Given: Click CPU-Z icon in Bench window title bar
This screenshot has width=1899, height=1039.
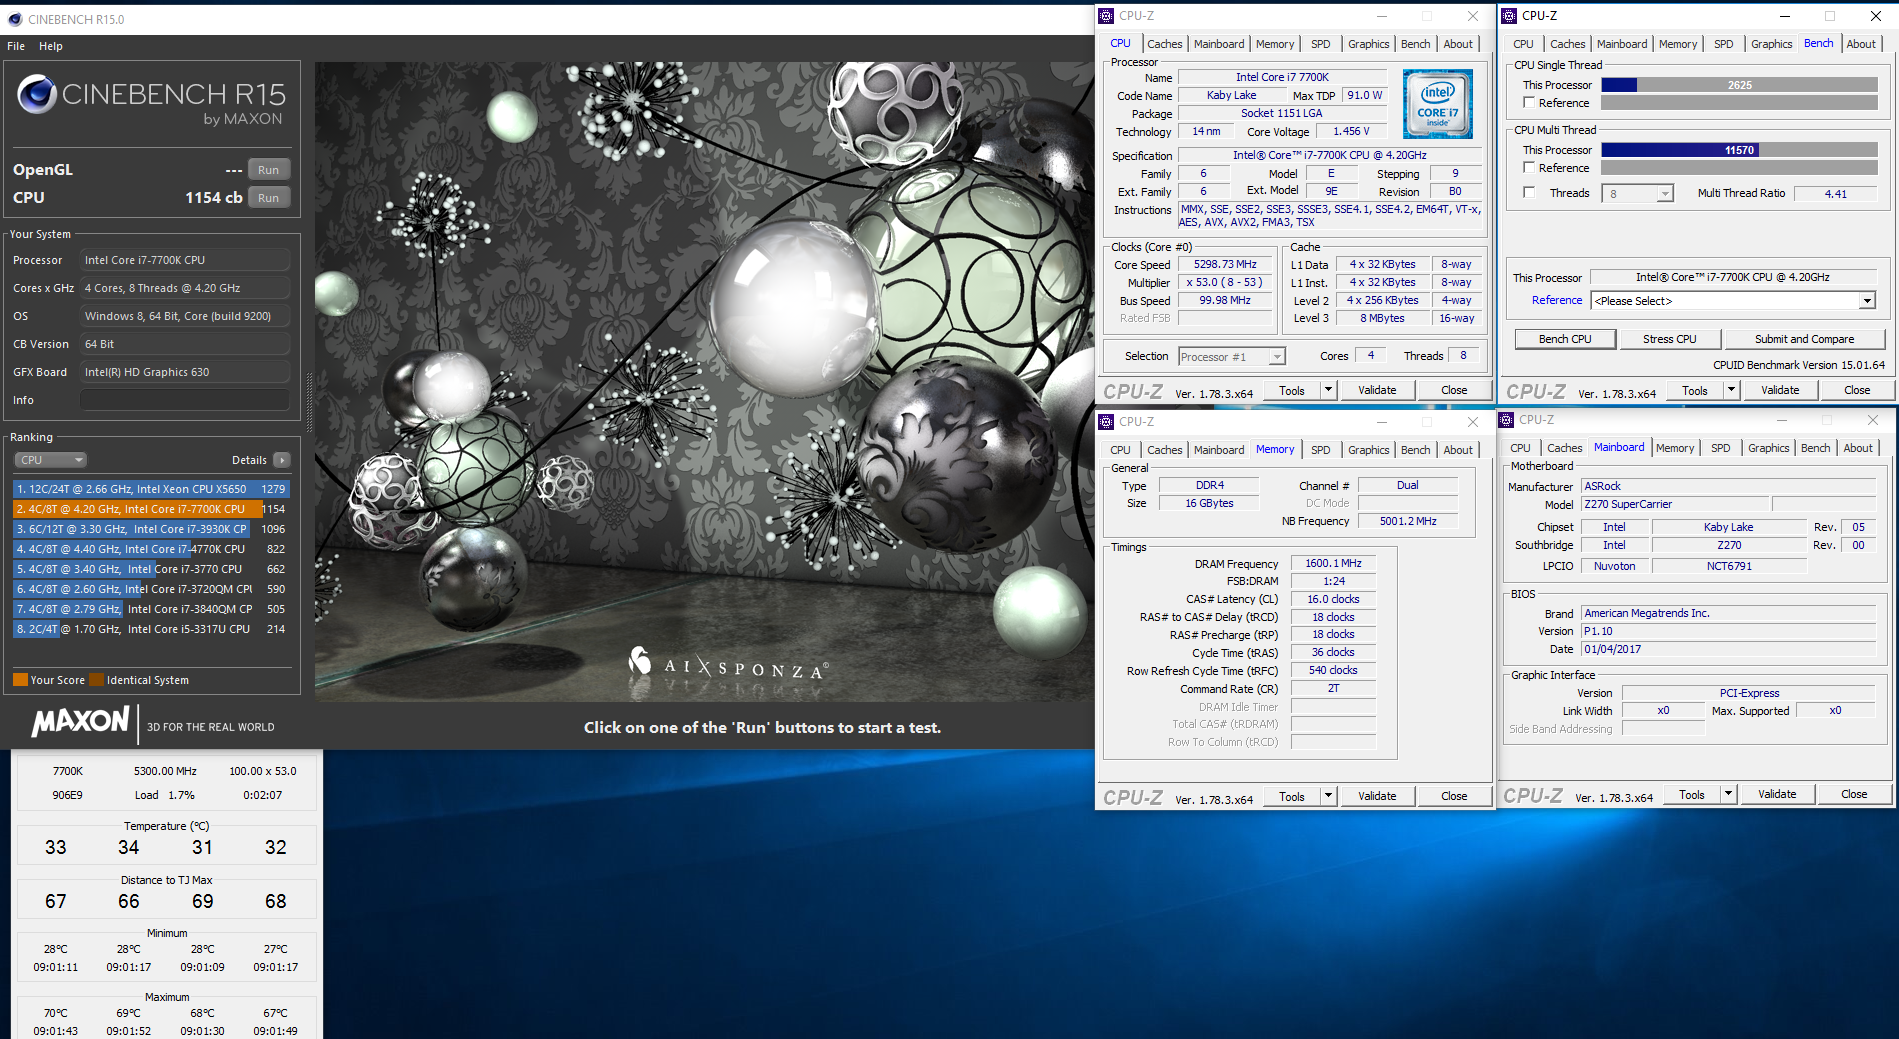Looking at the screenshot, I should point(1509,16).
